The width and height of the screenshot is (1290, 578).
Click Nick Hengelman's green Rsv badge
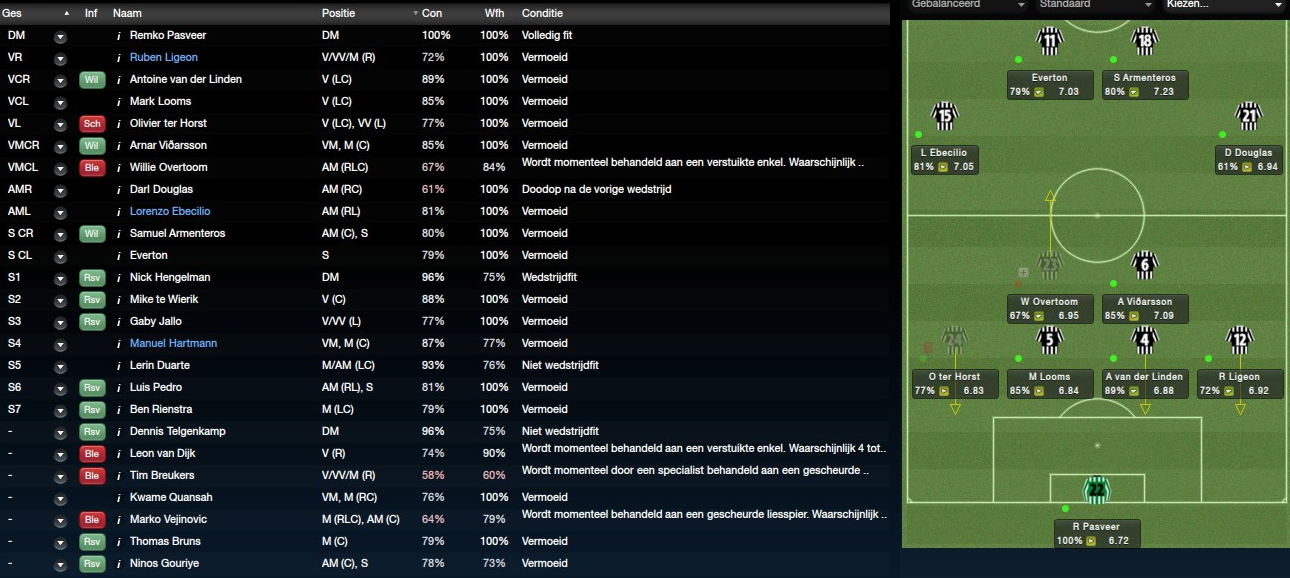(x=92, y=277)
